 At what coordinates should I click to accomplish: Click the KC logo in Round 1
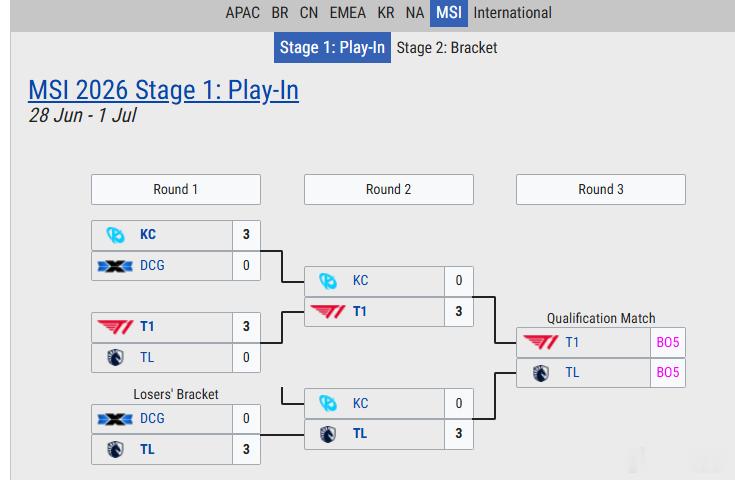[x=115, y=234]
